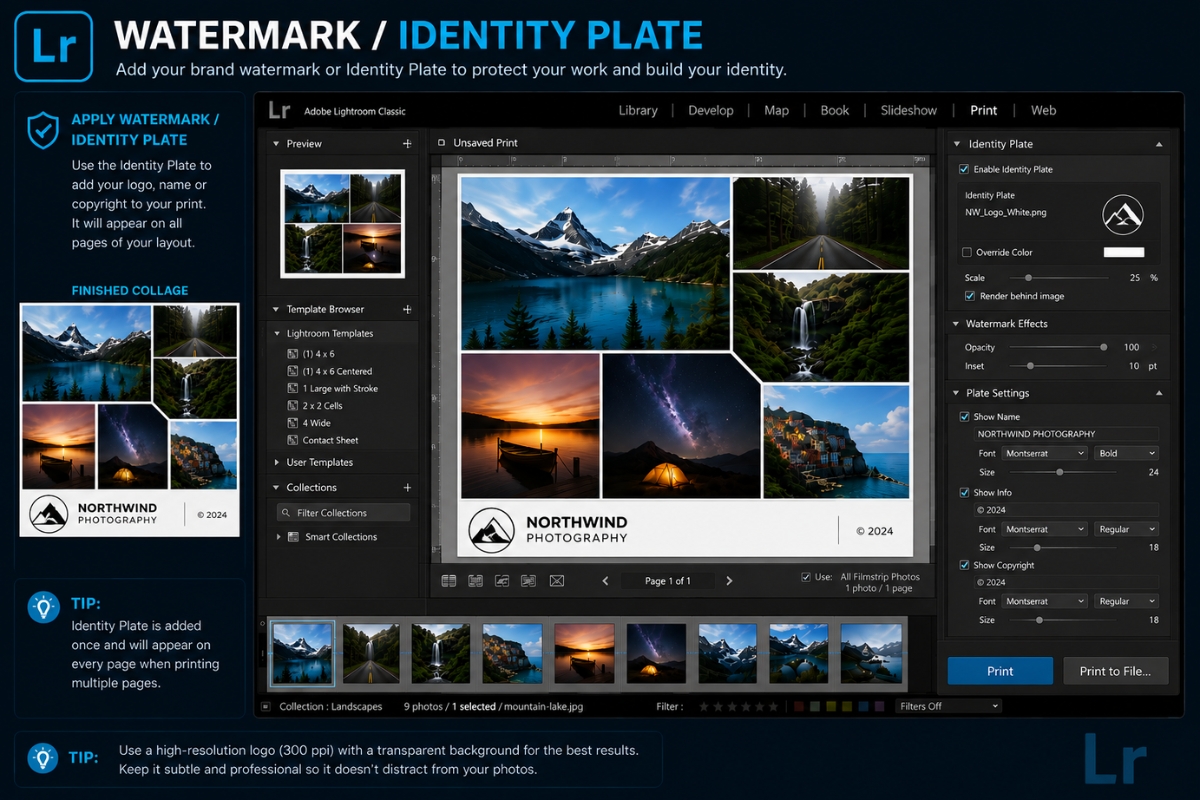1200x800 pixels.
Task: Click the blue Print button
Action: [x=1000, y=671]
